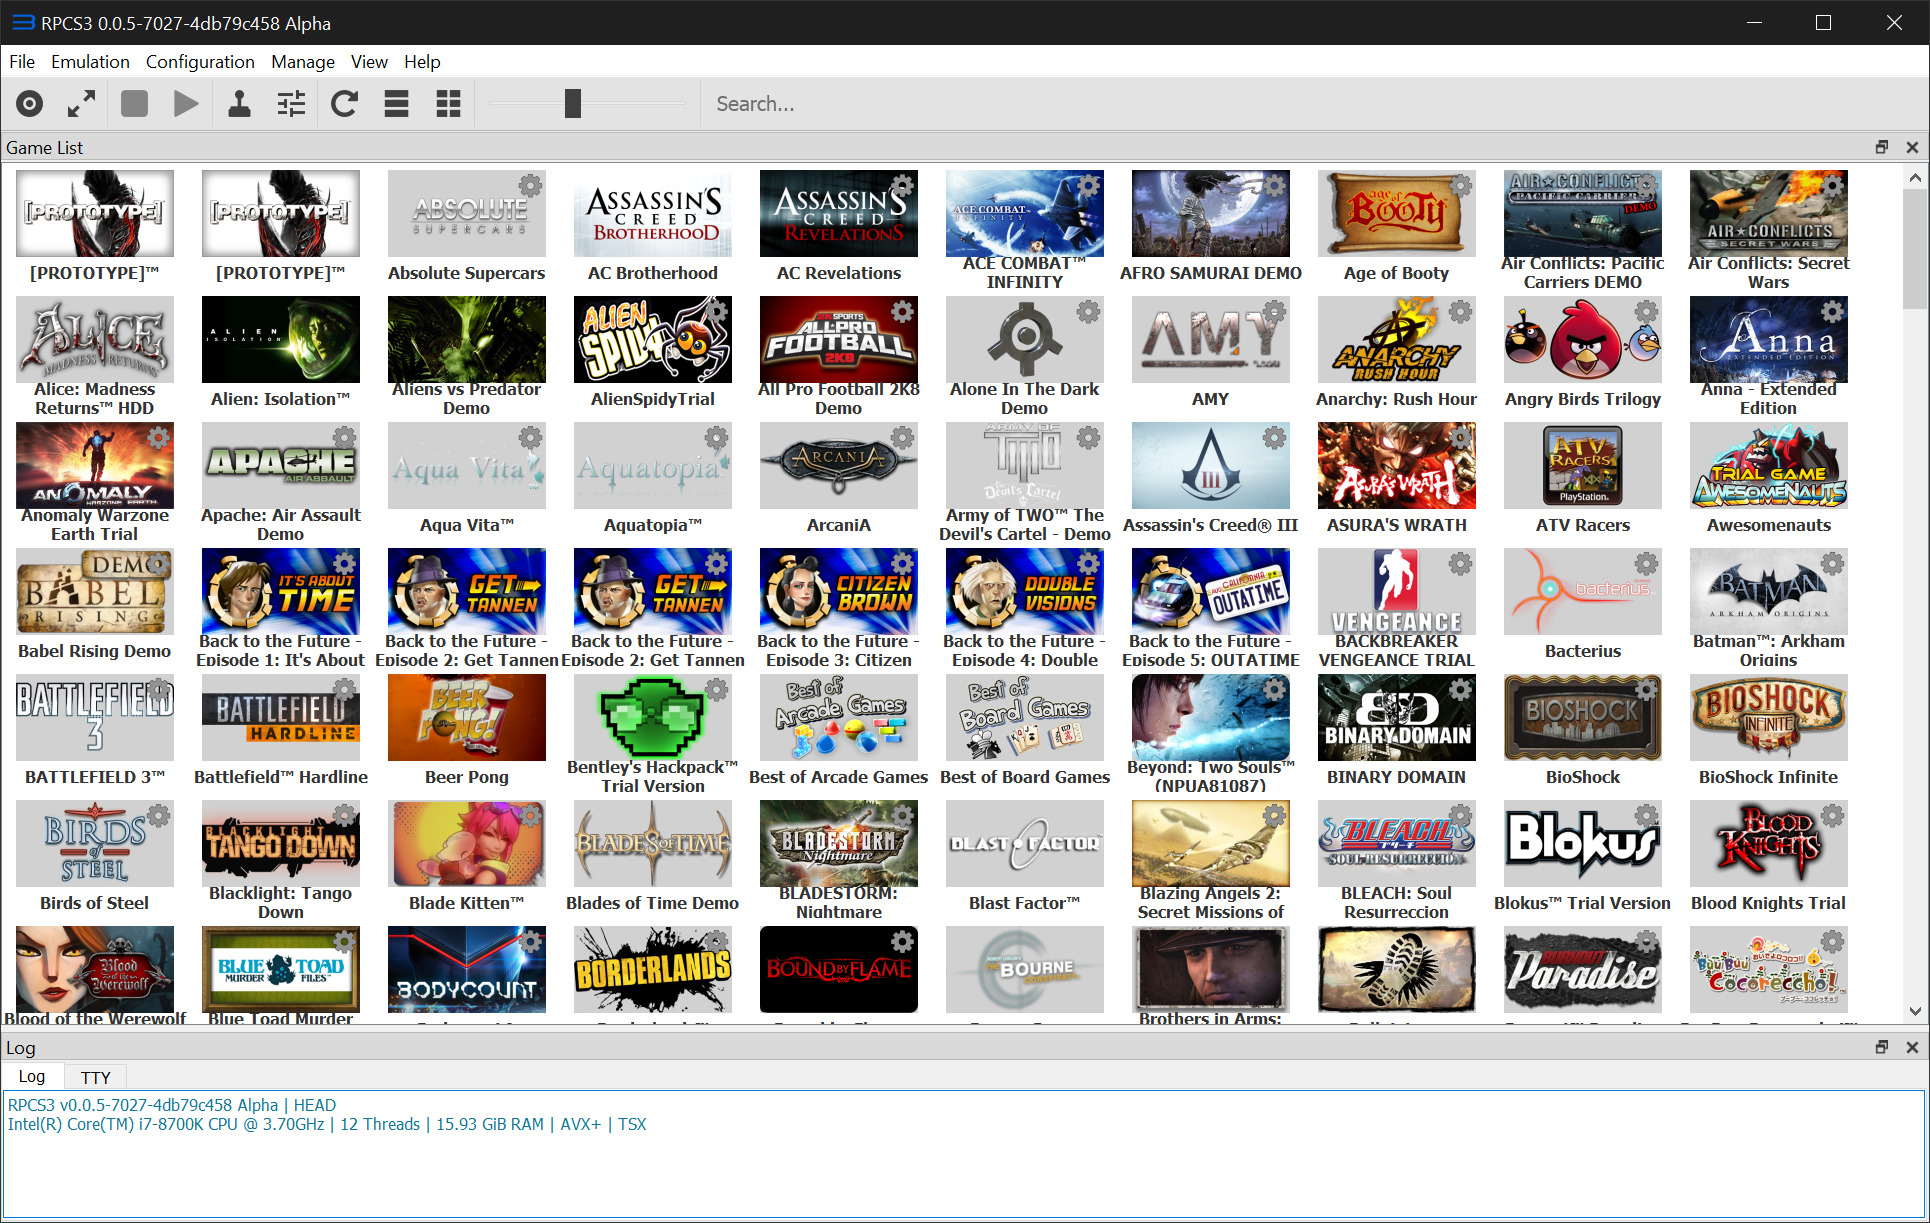Open the Manage menu
1930x1223 pixels.
(303, 62)
